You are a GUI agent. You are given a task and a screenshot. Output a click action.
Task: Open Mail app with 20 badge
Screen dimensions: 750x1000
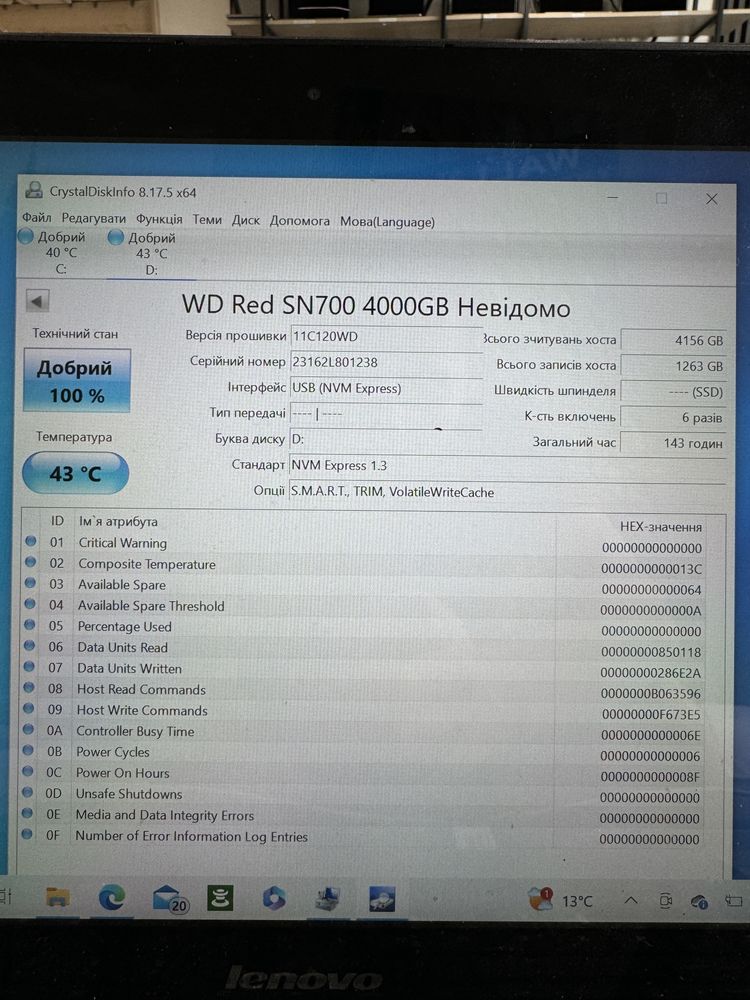tap(170, 899)
